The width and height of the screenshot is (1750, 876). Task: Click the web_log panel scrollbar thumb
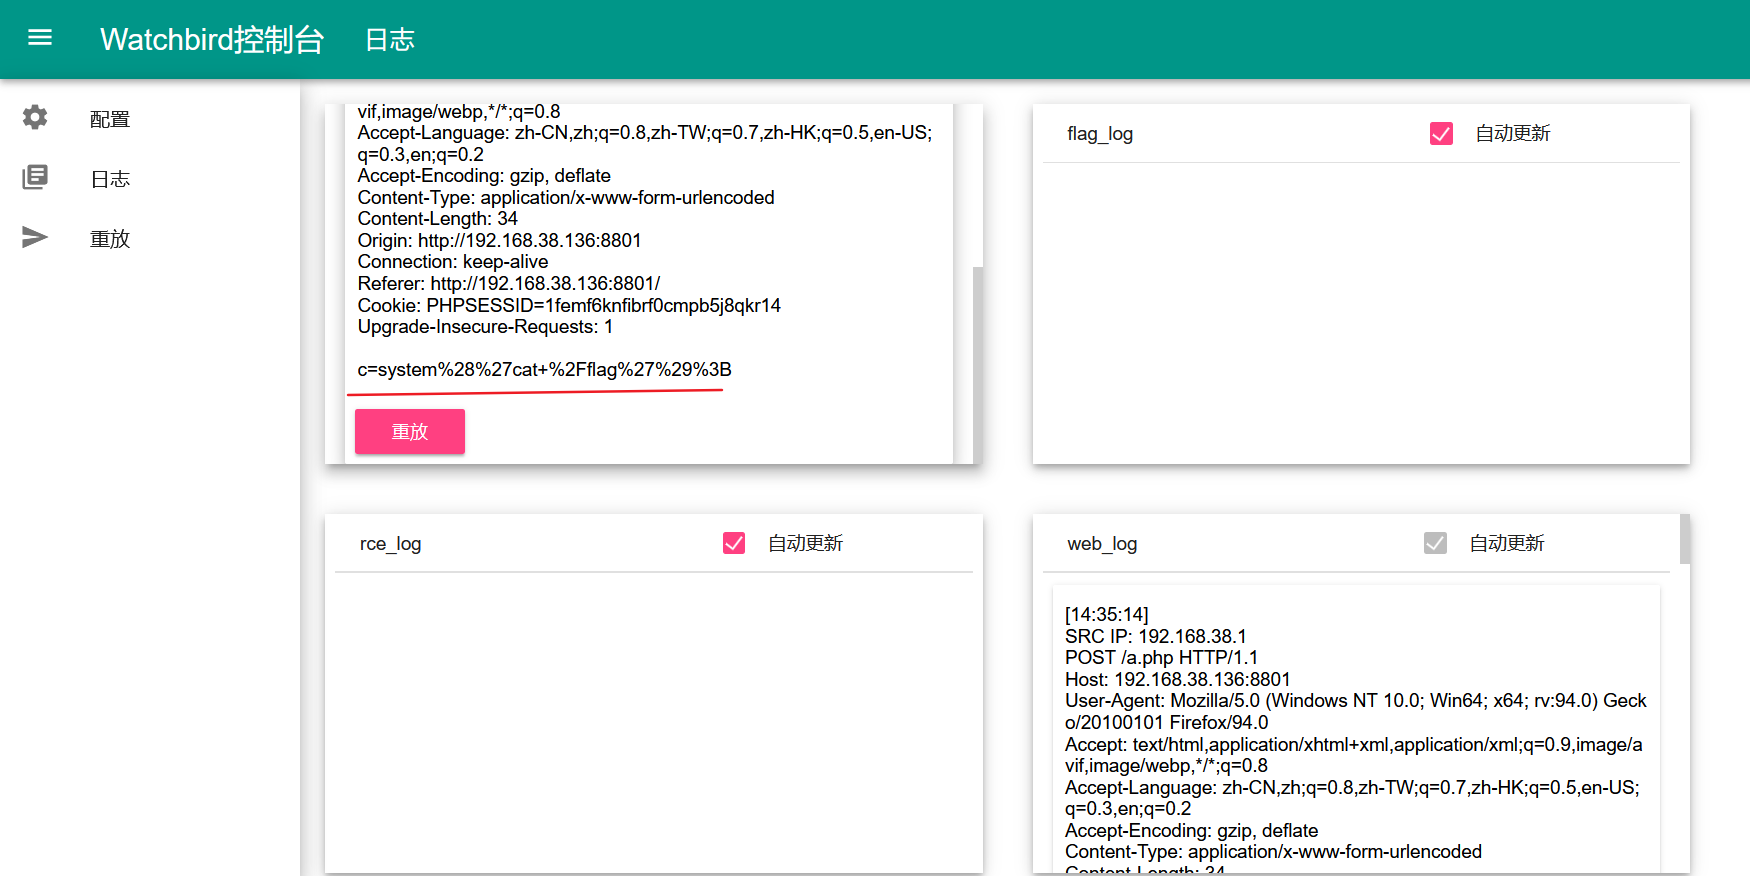(1685, 539)
